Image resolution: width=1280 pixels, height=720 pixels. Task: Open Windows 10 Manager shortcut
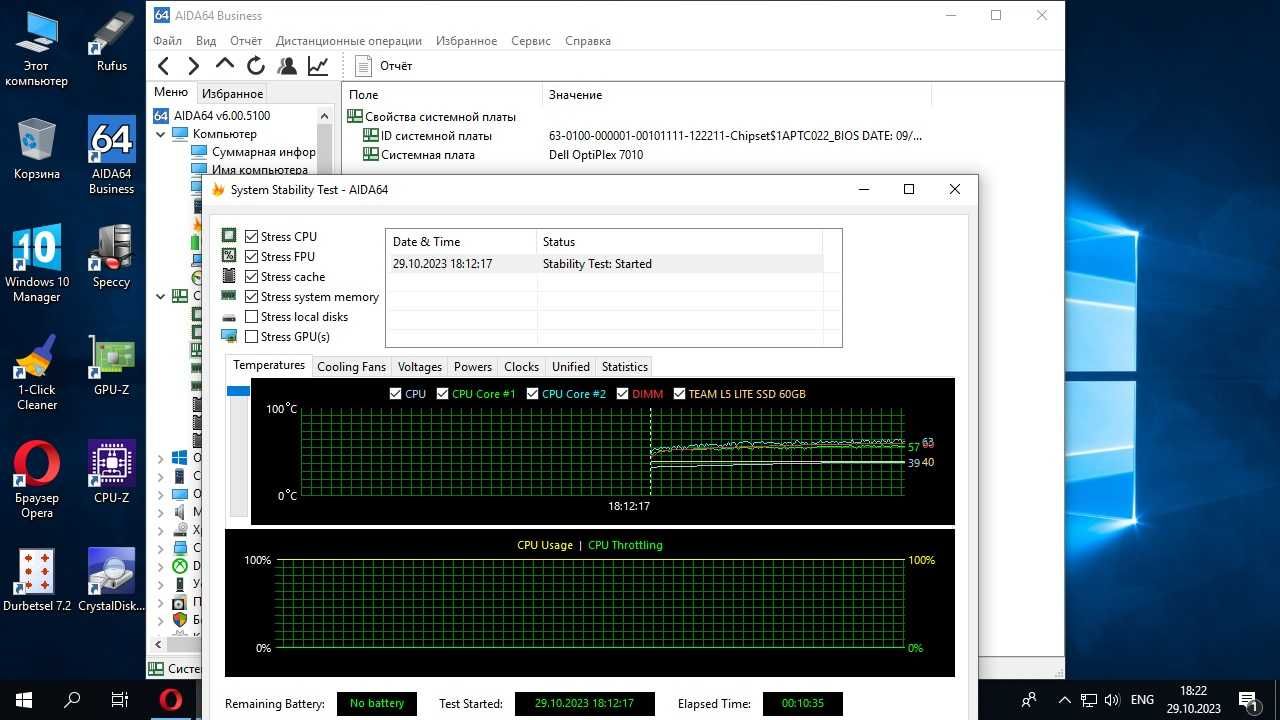(x=37, y=264)
